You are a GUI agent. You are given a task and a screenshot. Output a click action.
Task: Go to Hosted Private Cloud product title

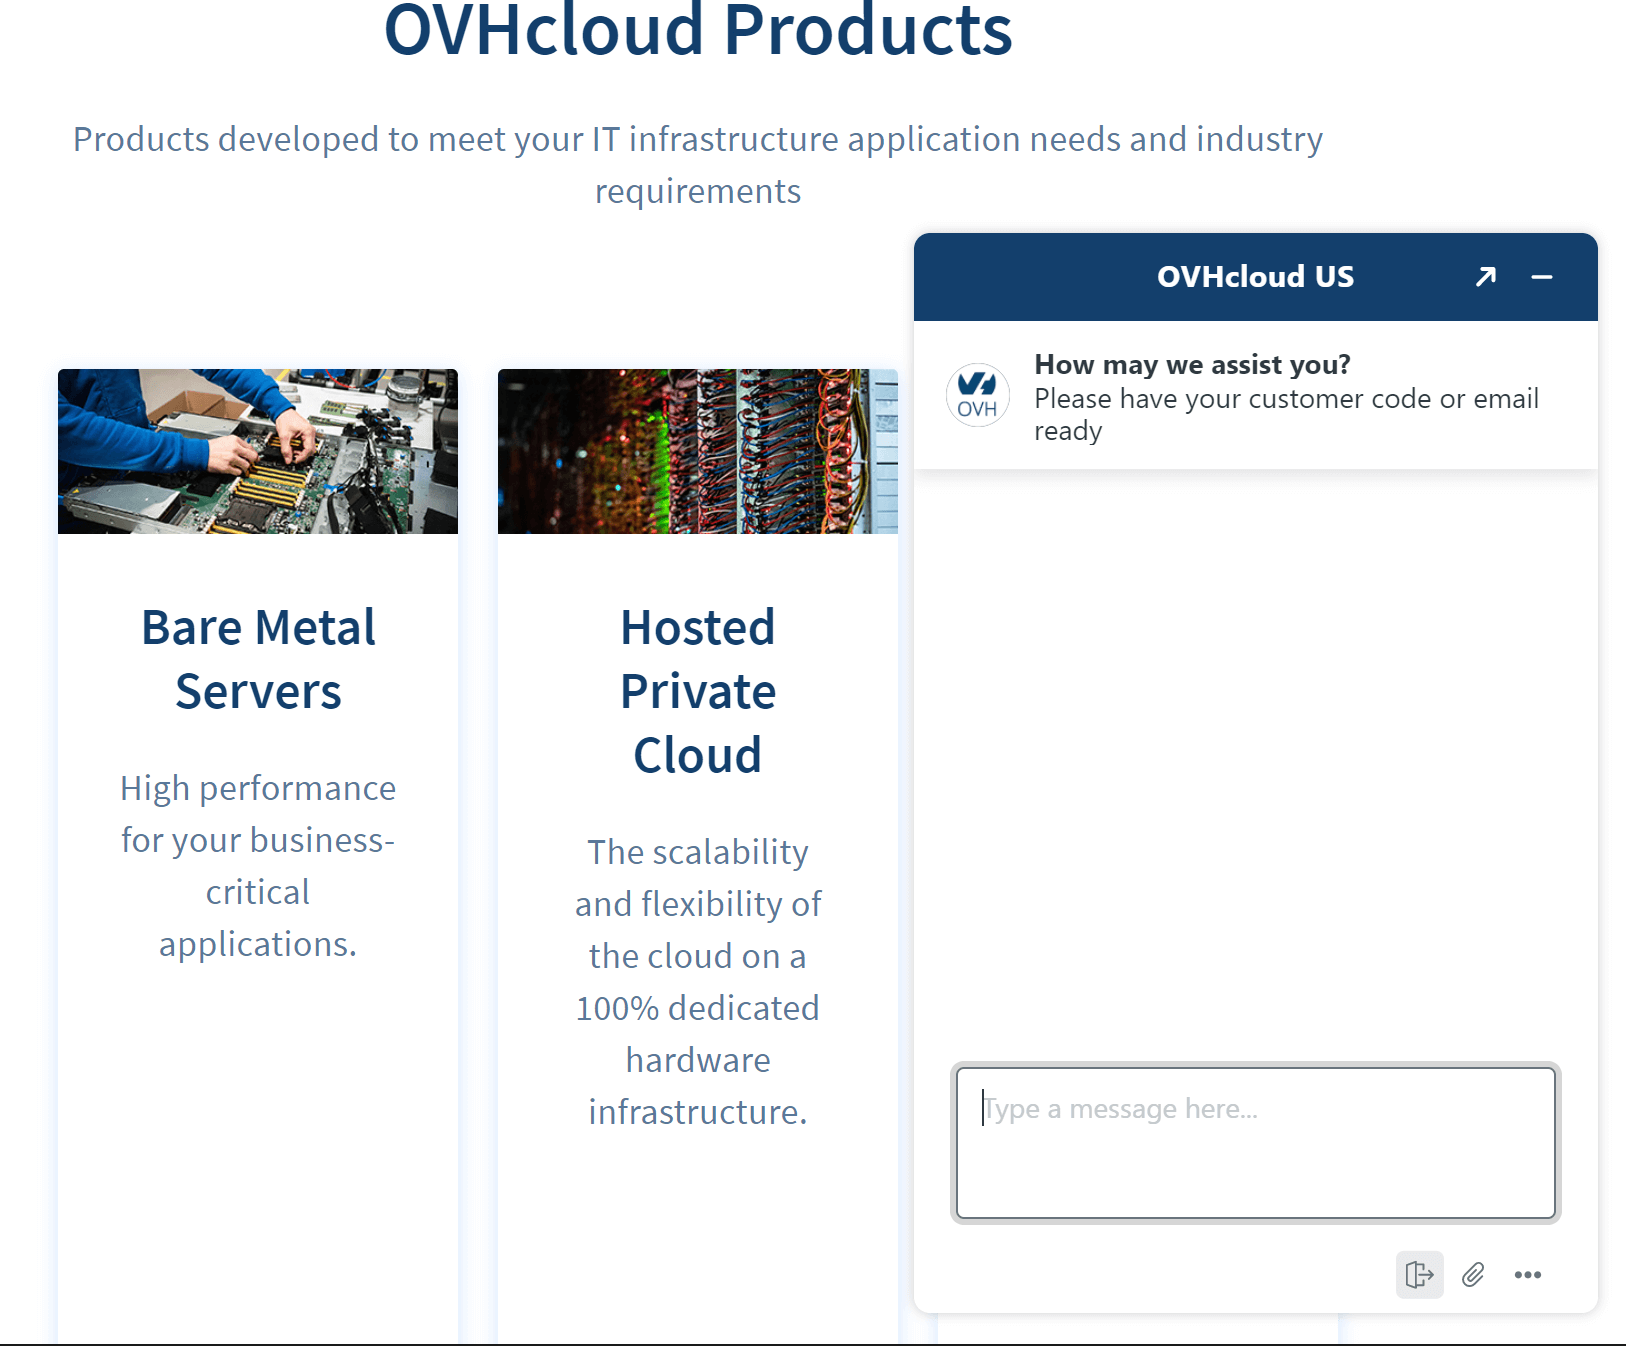point(698,691)
